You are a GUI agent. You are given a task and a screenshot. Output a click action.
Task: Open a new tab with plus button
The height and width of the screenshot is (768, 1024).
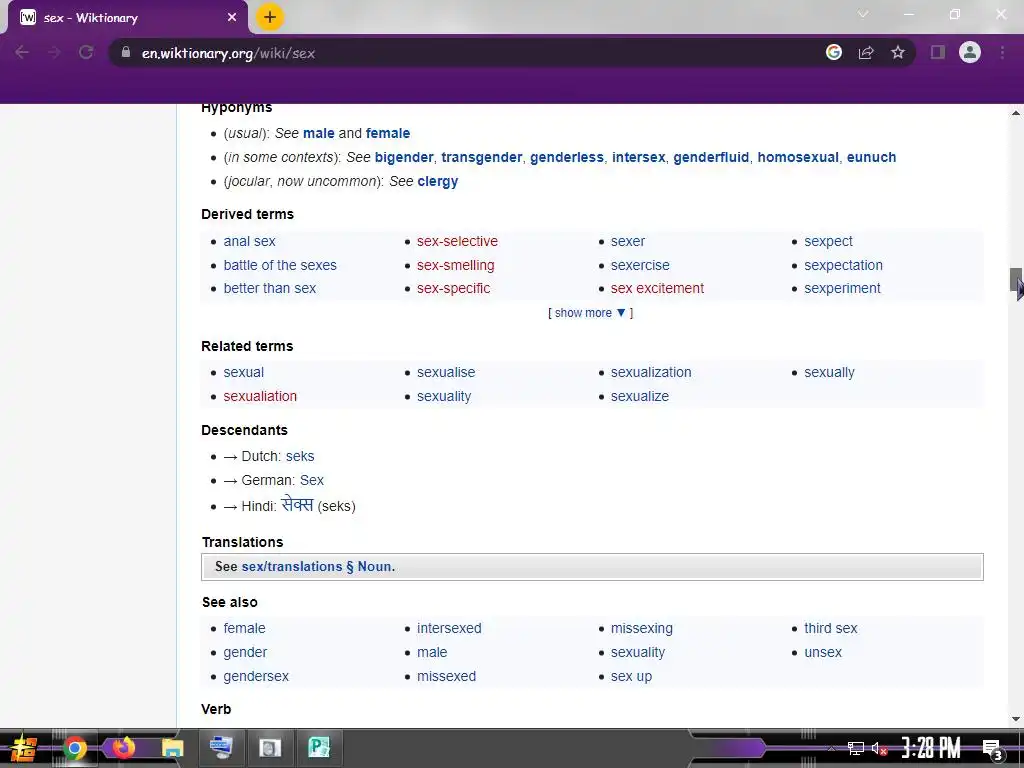[x=270, y=17]
